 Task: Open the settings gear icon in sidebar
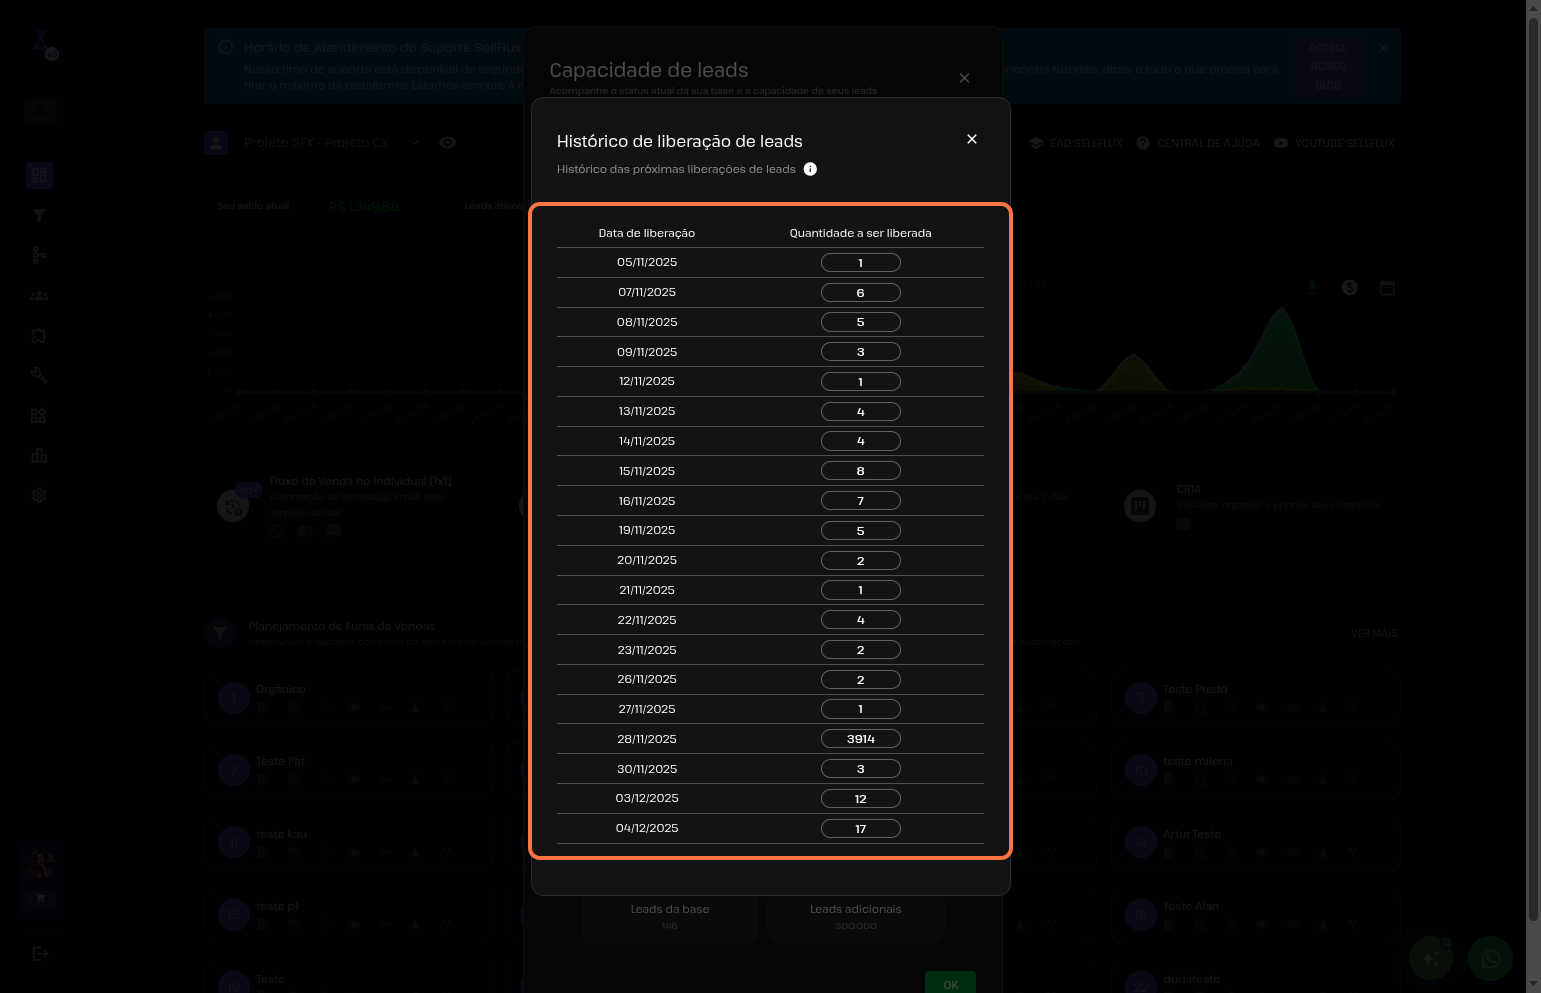(39, 495)
